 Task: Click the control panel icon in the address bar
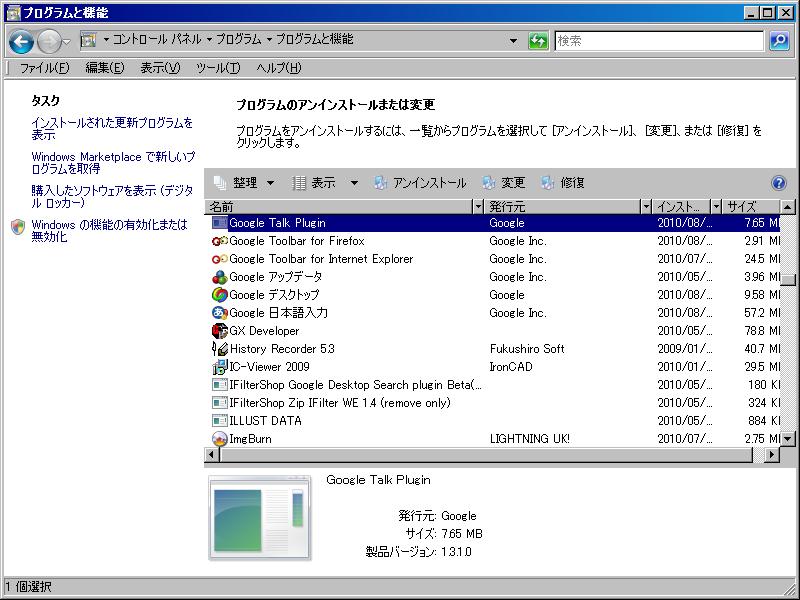coord(89,40)
